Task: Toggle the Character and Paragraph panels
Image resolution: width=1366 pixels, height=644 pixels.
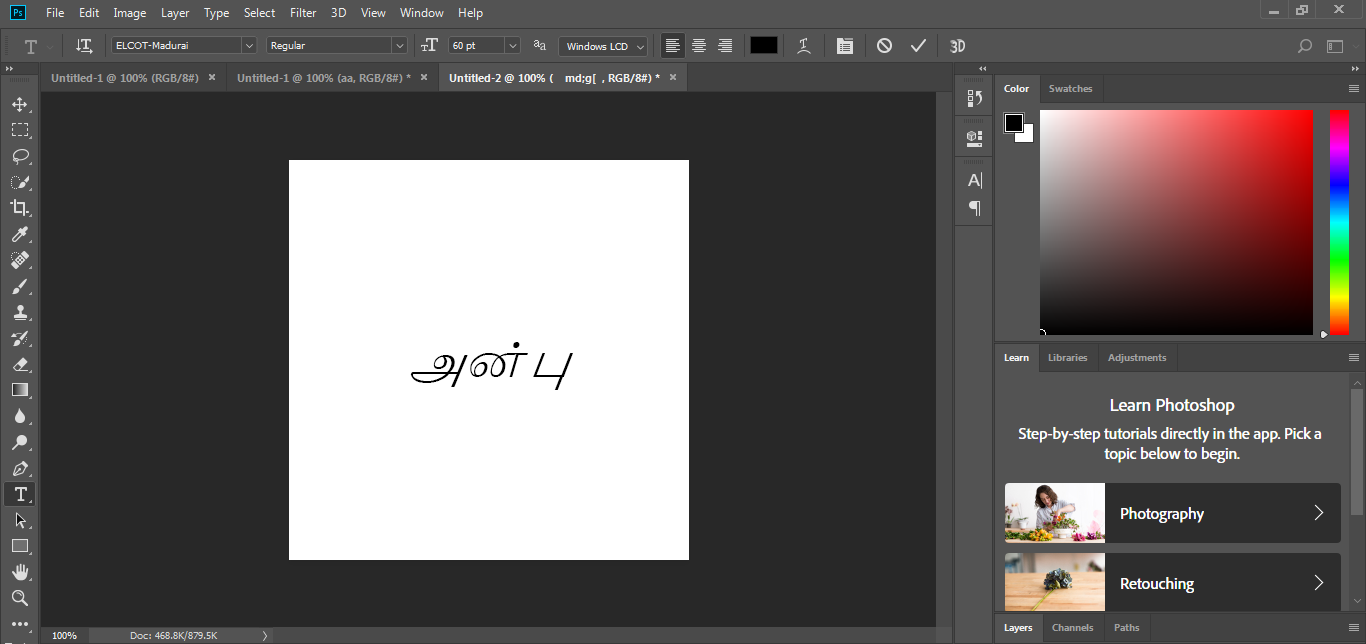Action: [x=845, y=46]
